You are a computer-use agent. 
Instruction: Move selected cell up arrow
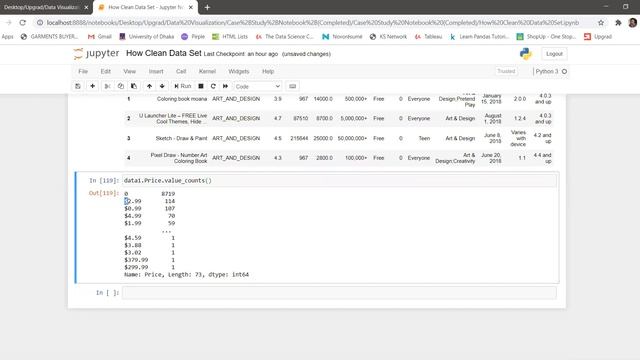149,86
